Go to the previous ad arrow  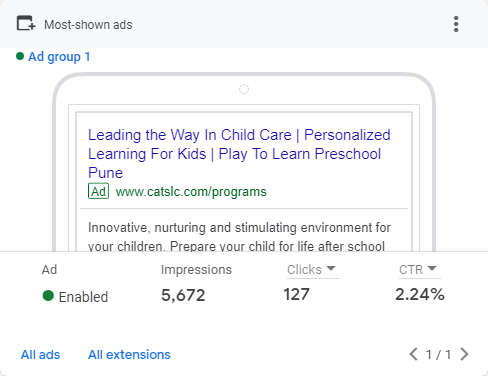pyautogui.click(x=414, y=354)
